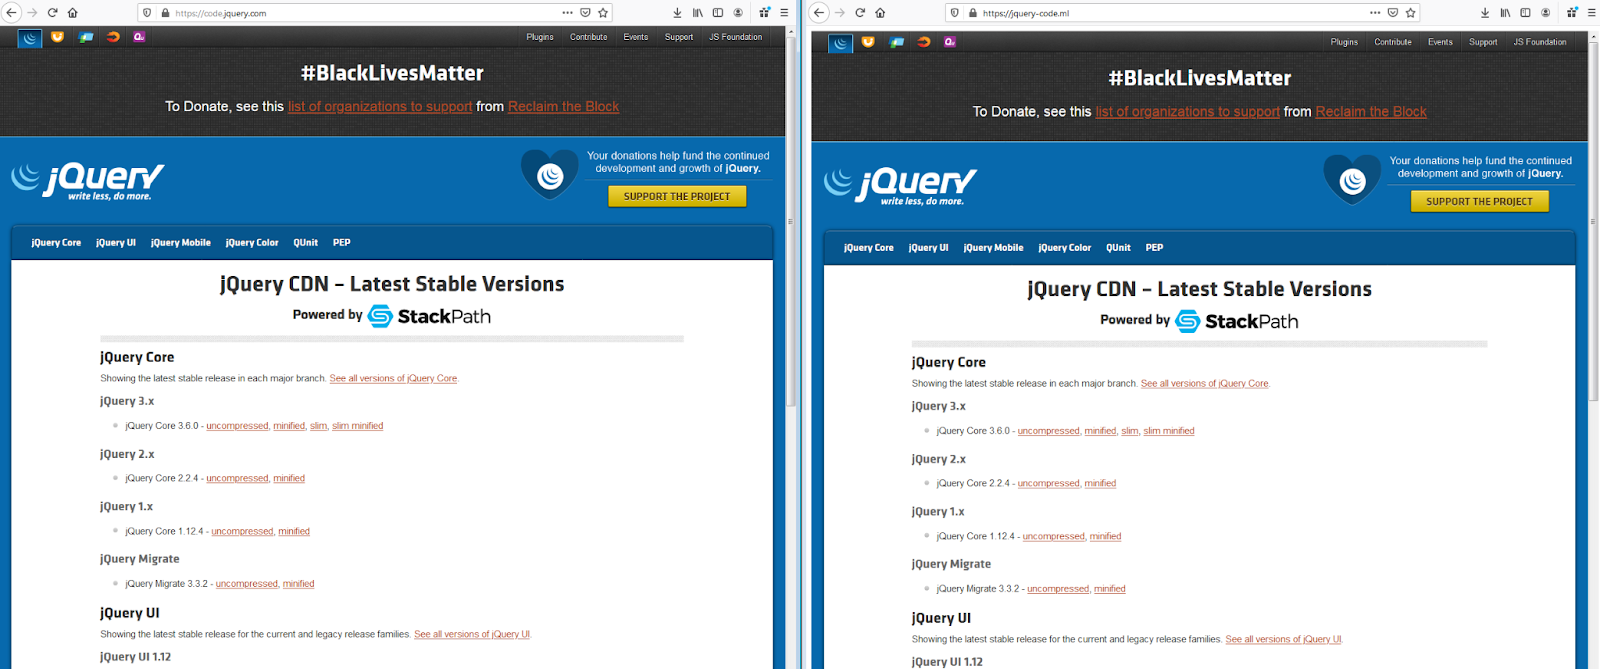
Task: Open Plugins menu in left window
Action: pos(540,37)
